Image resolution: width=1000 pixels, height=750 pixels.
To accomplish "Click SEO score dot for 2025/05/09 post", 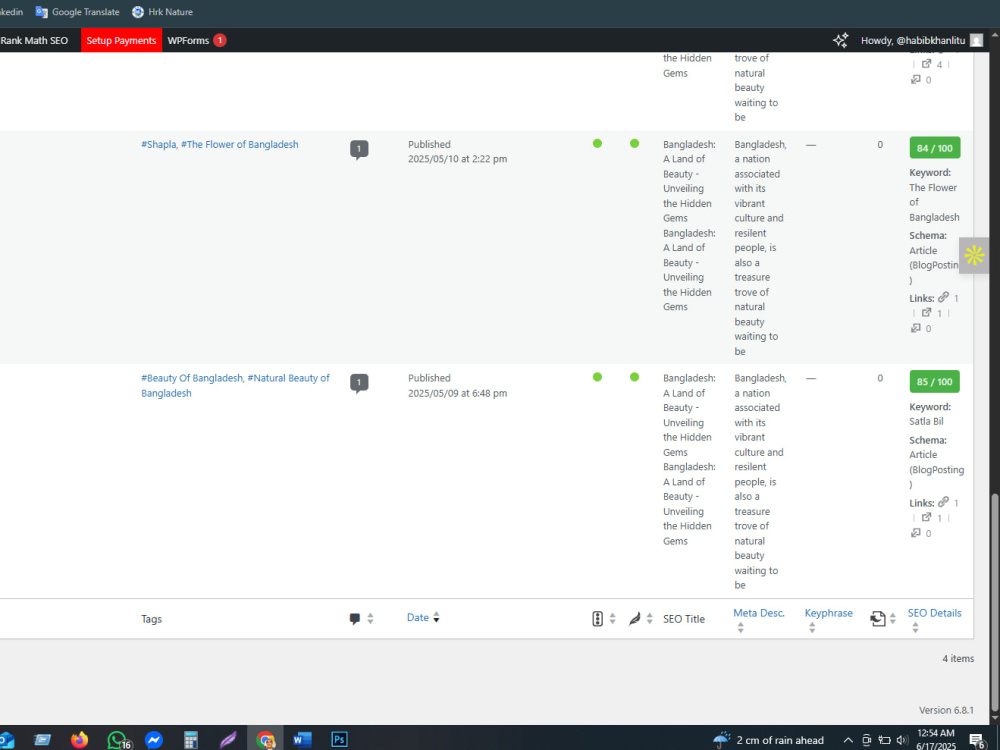I will (597, 377).
